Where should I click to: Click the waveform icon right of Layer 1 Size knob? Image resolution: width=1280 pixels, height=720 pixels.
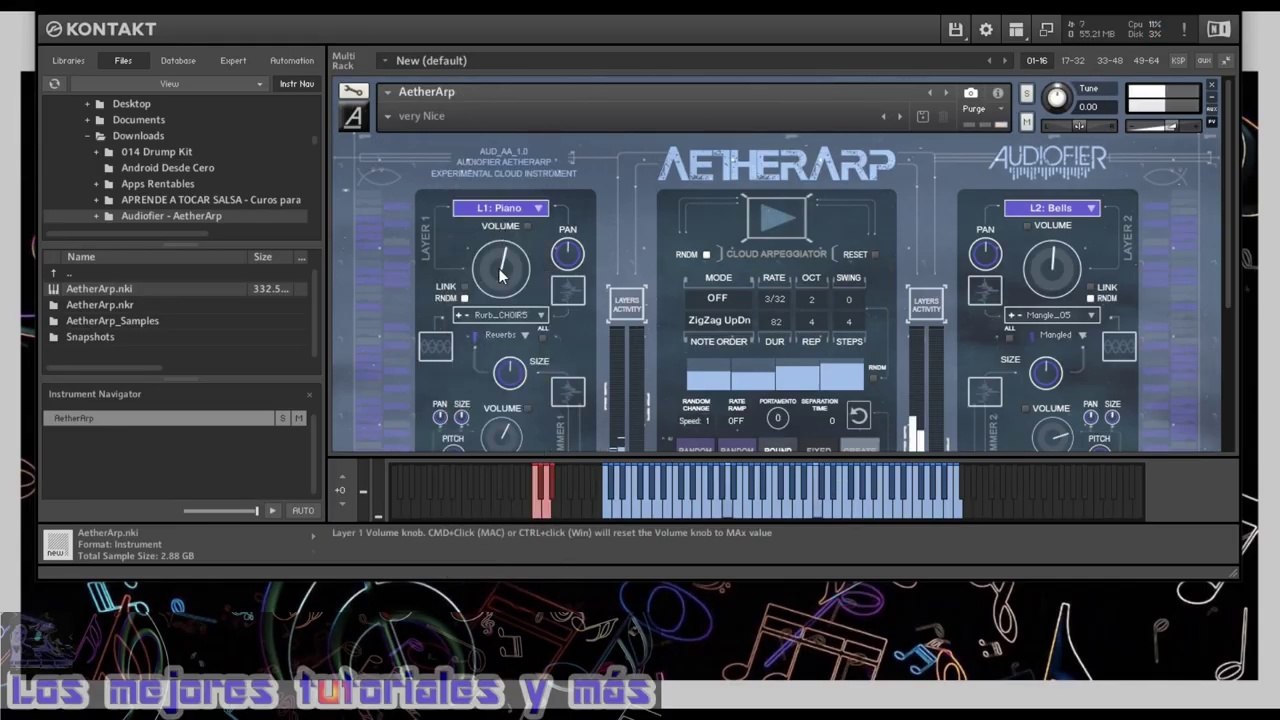568,392
